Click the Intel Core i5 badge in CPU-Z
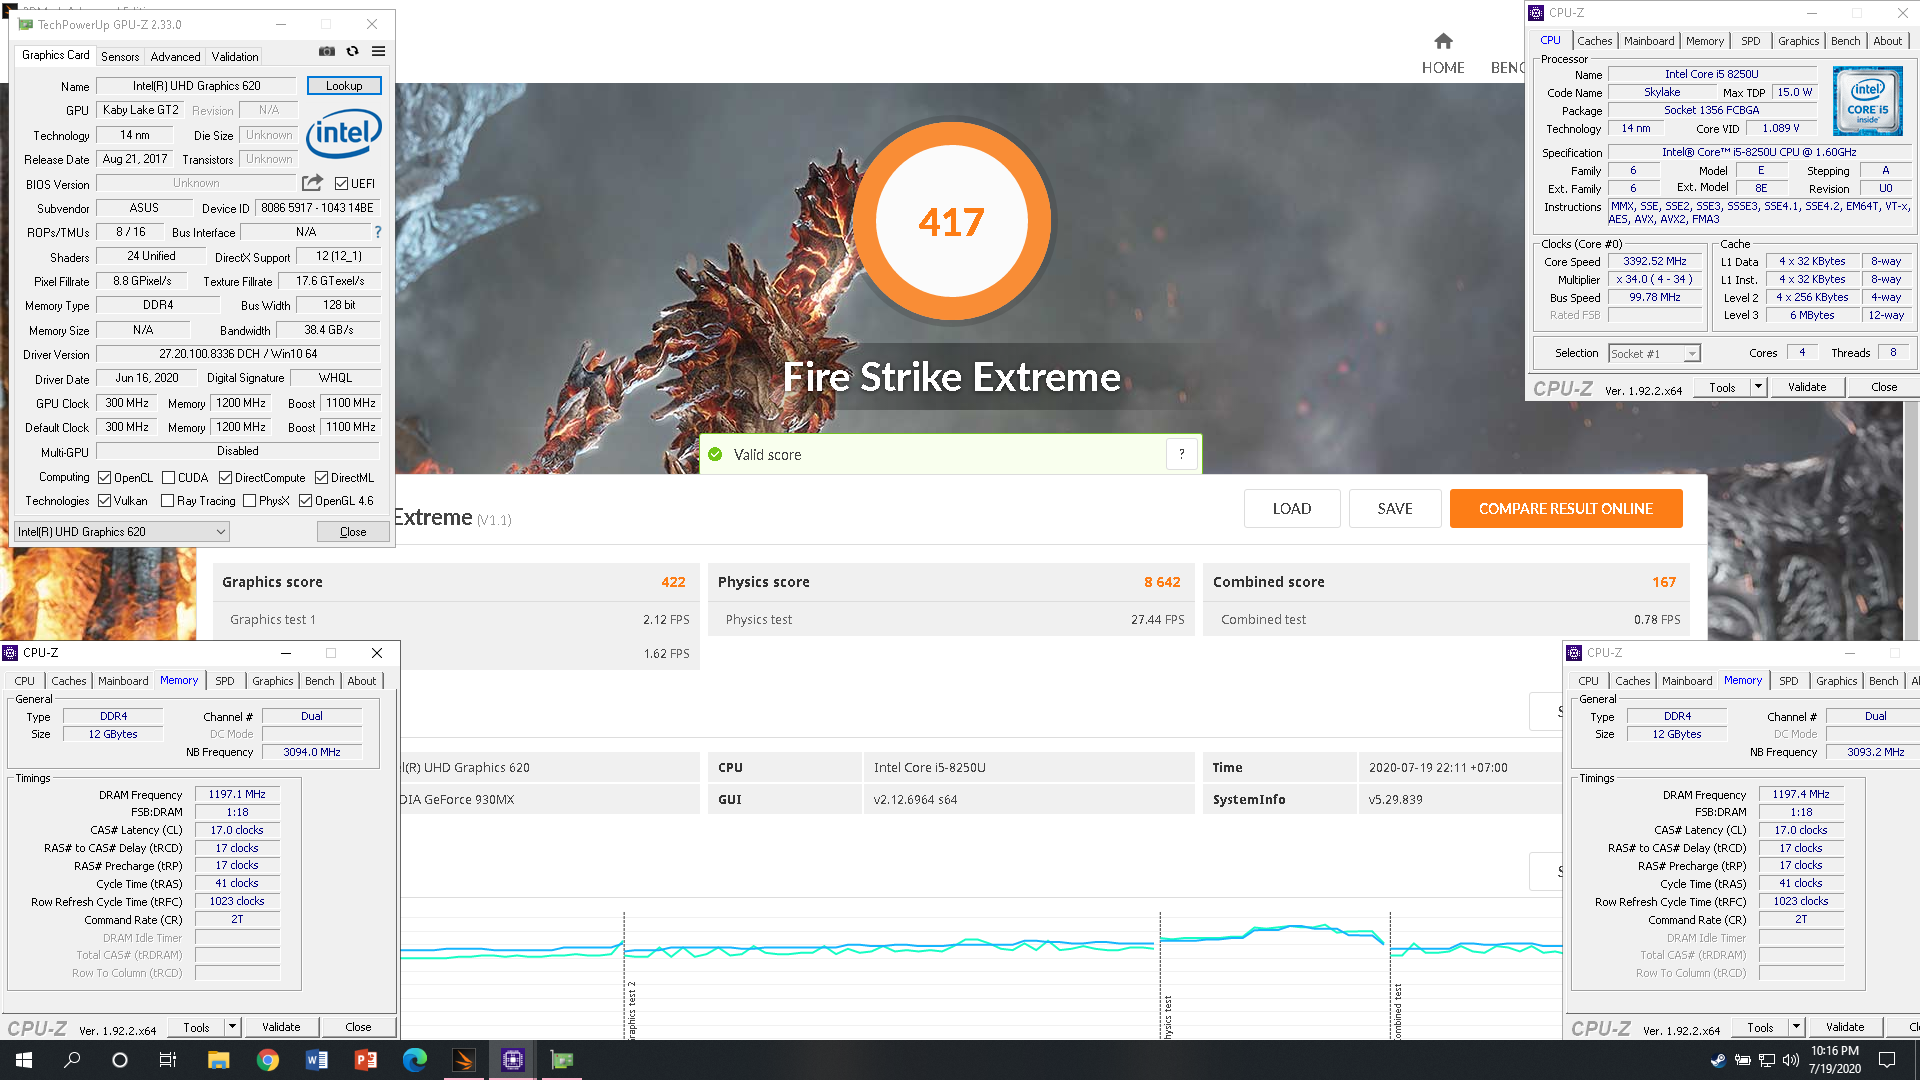Screen dimensions: 1920x1080 (x=1867, y=101)
